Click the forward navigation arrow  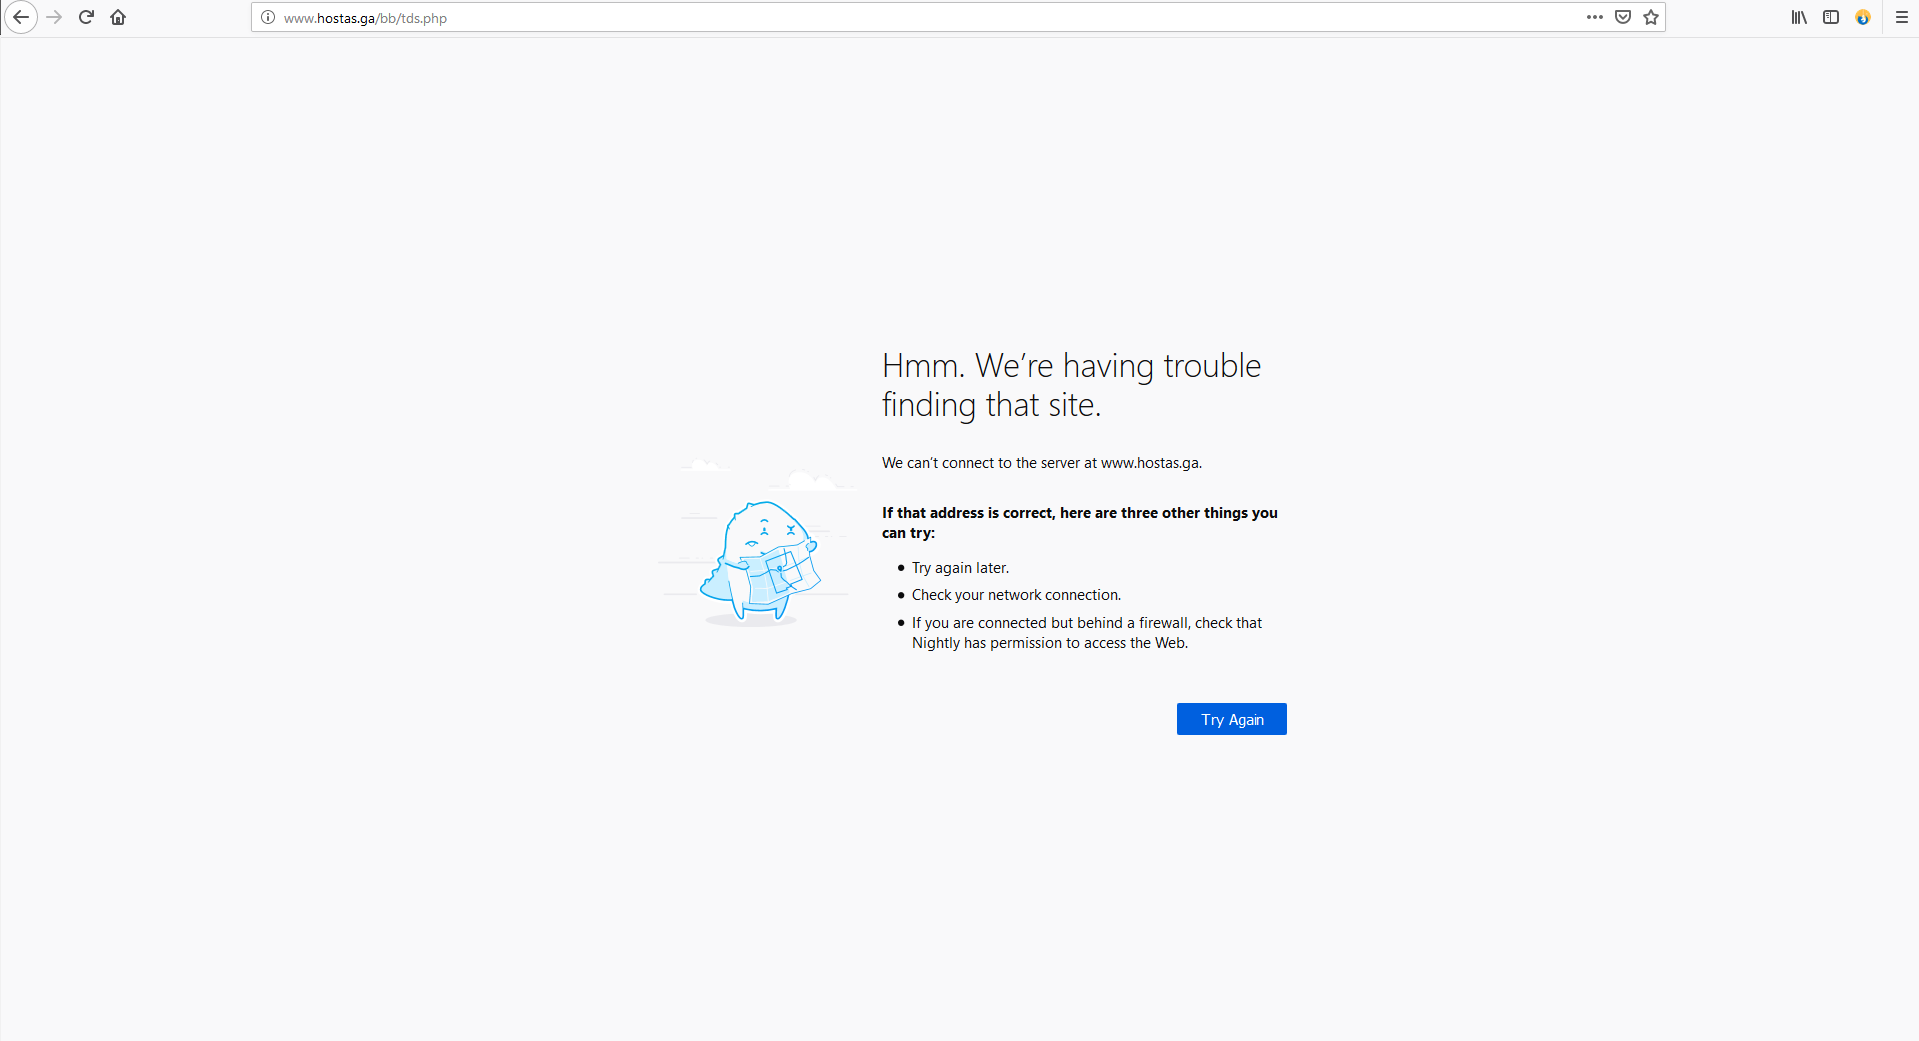(x=54, y=17)
